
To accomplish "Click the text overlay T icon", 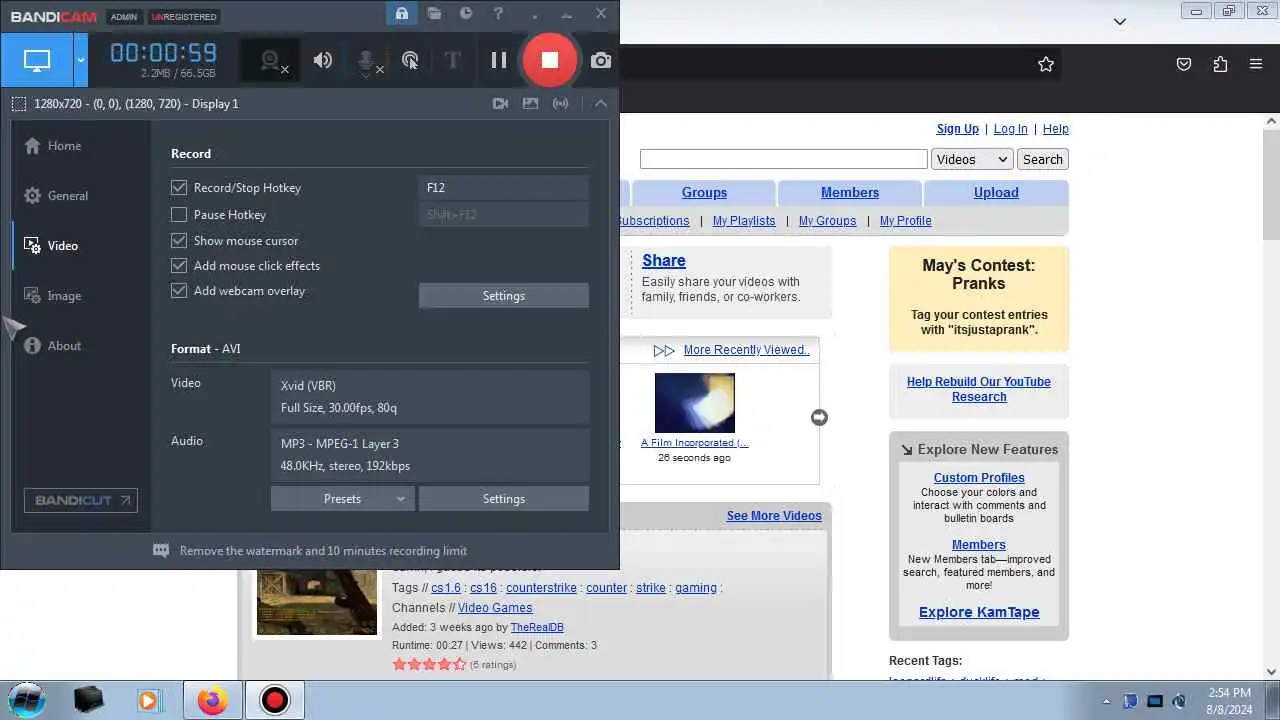I will tap(452, 61).
